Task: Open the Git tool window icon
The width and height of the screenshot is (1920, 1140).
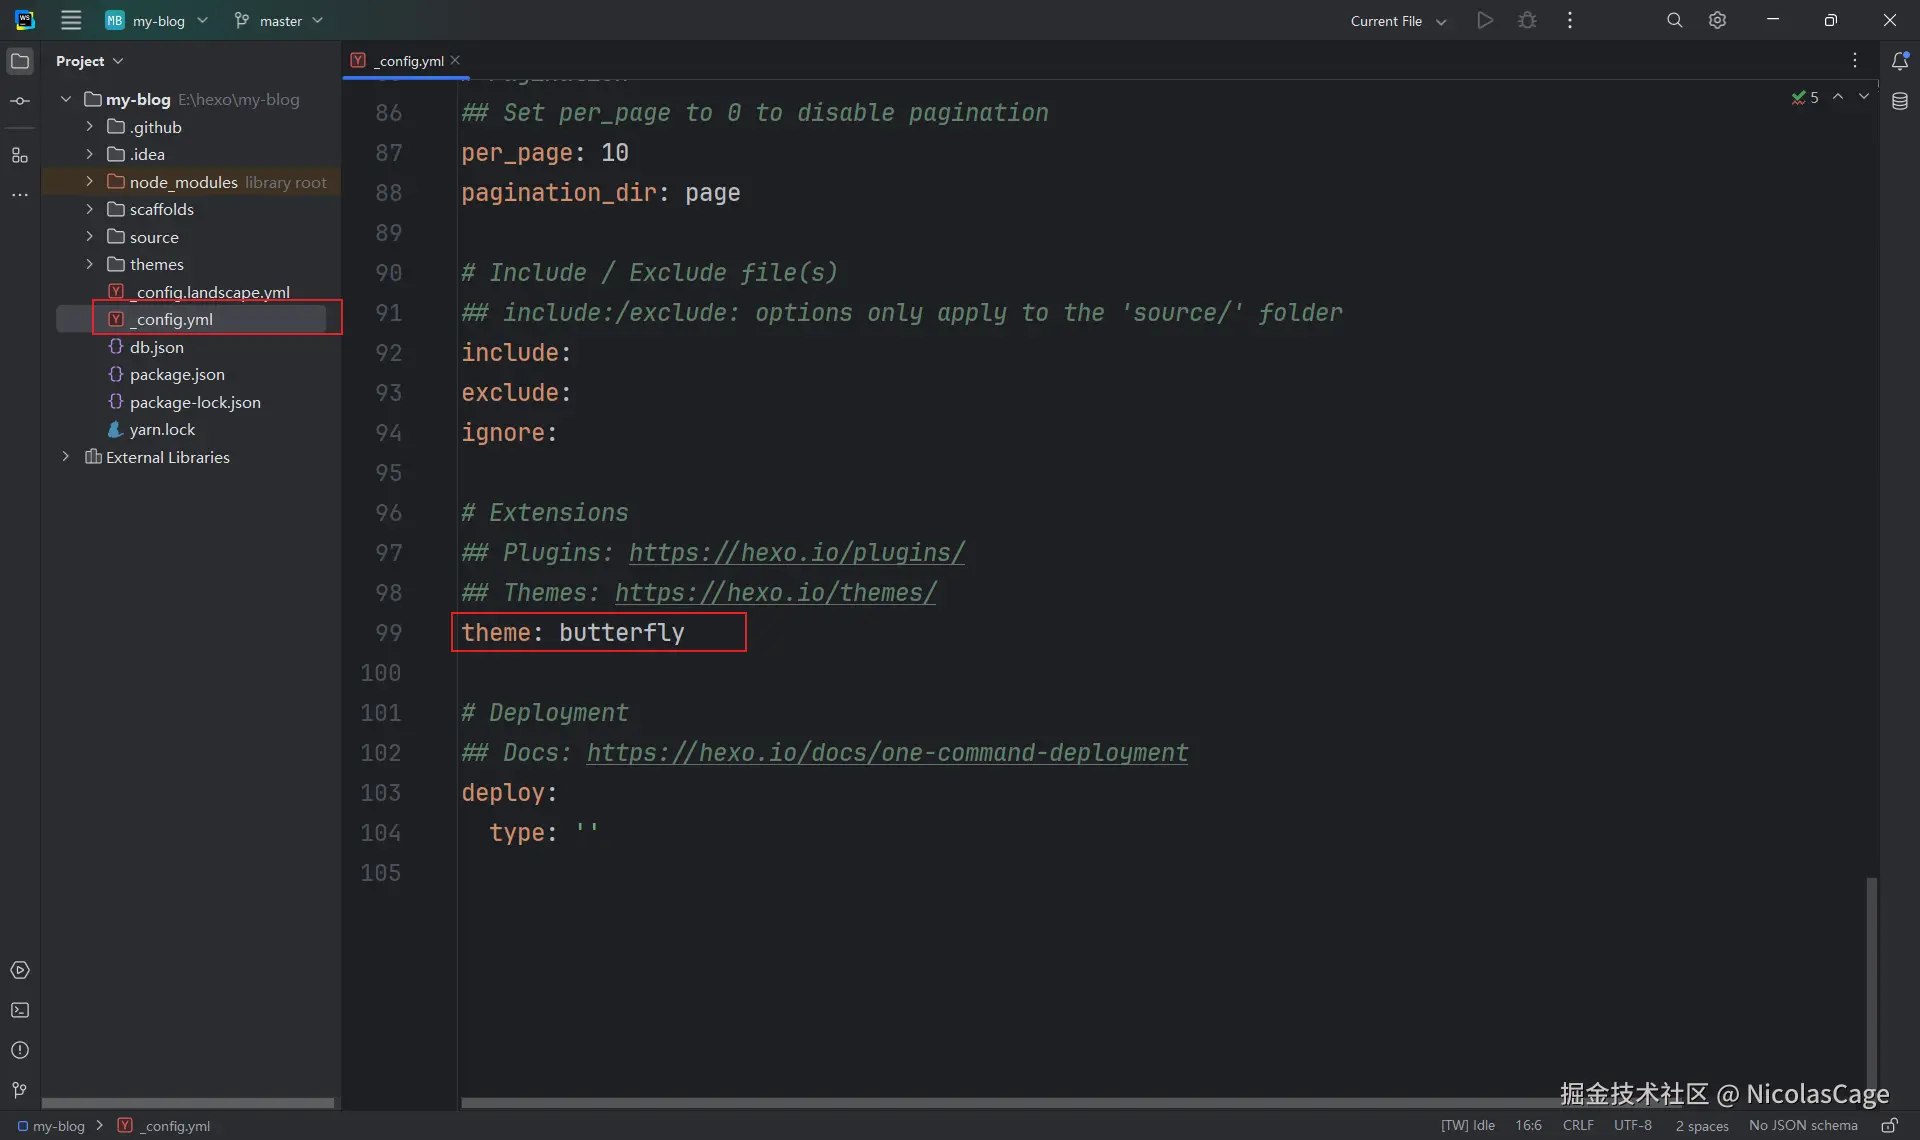Action: point(20,1090)
